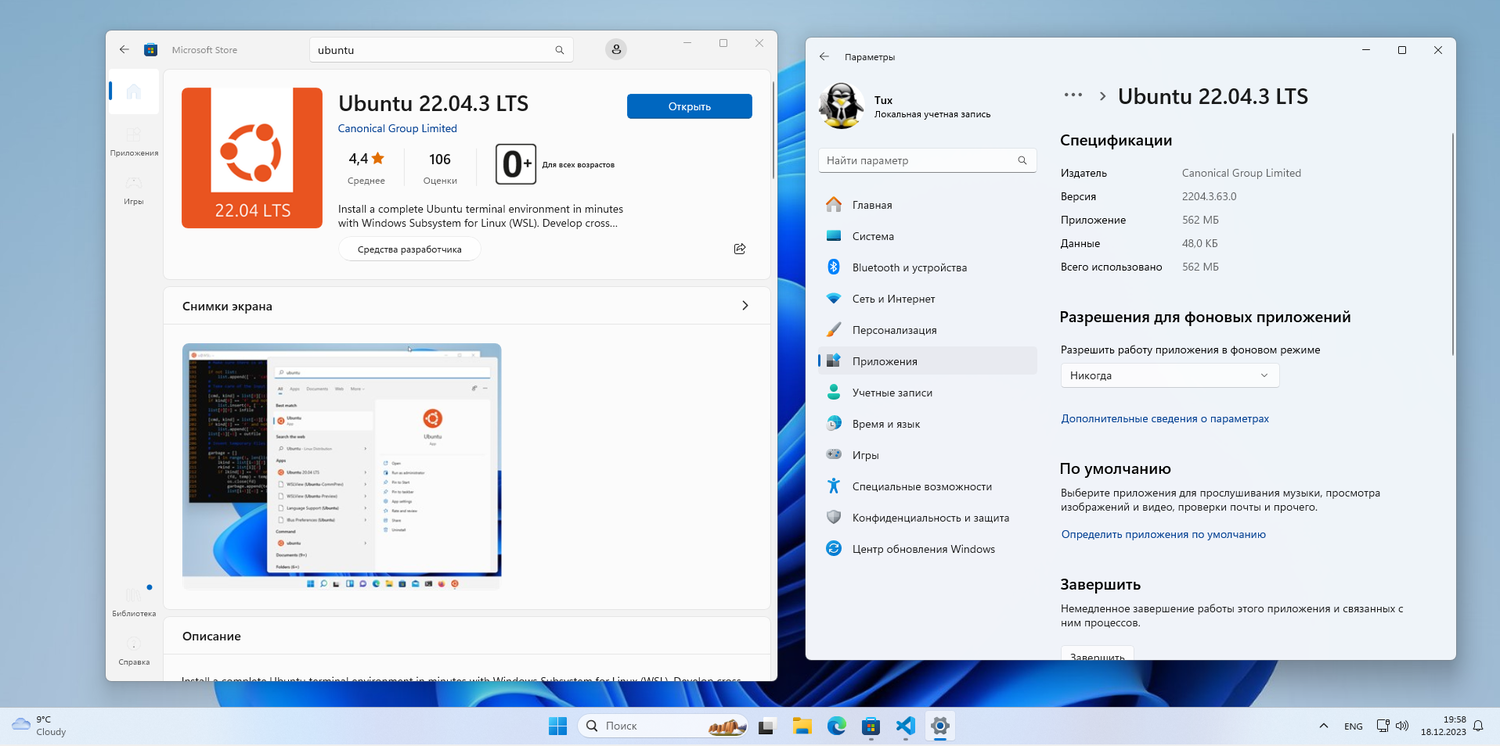
Task: Click the magnifier in Найти параметр field
Action: 1022,160
